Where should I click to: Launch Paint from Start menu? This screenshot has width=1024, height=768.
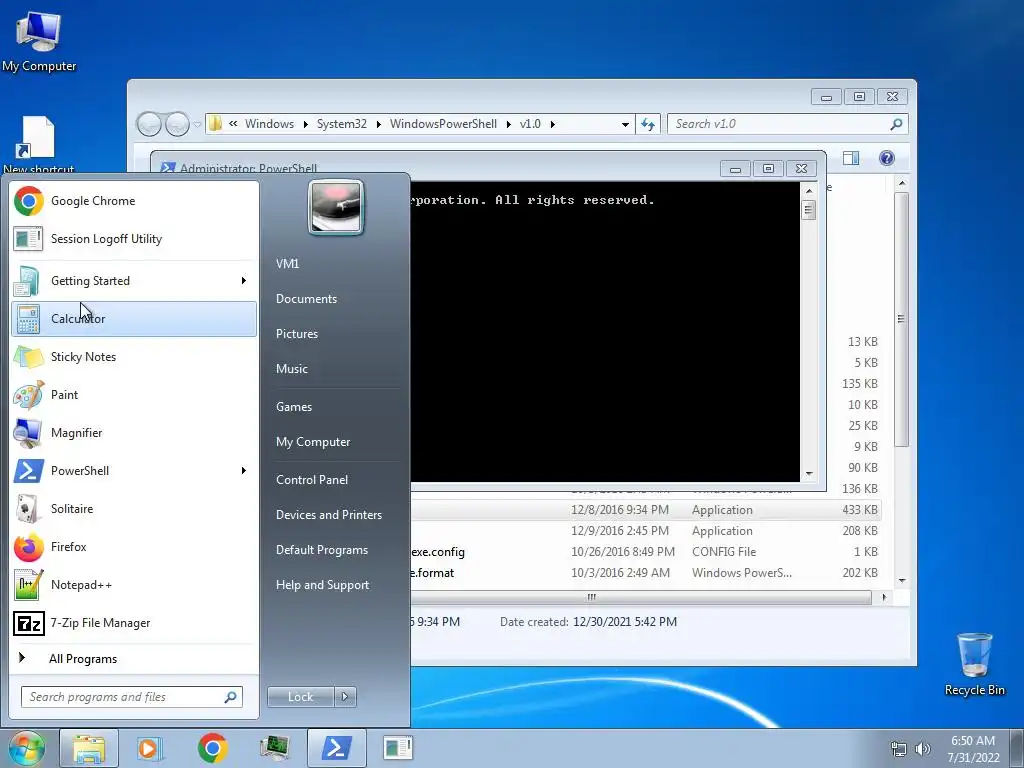134,394
